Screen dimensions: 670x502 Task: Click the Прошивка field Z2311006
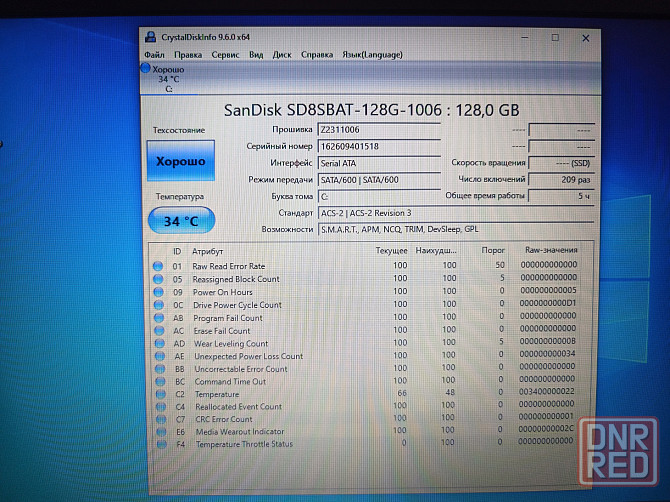pyautogui.click(x=379, y=130)
